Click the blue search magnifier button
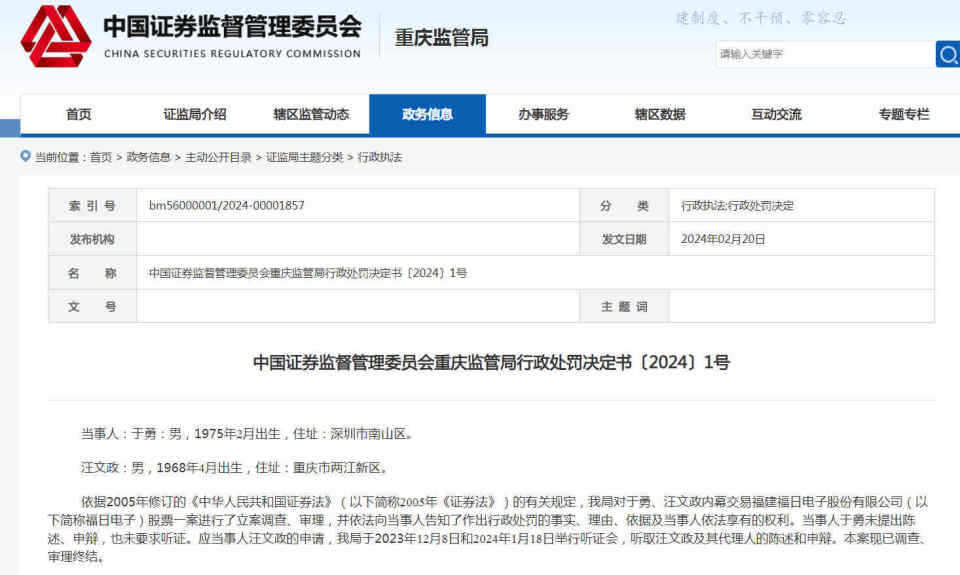960x575 pixels. pos(948,54)
